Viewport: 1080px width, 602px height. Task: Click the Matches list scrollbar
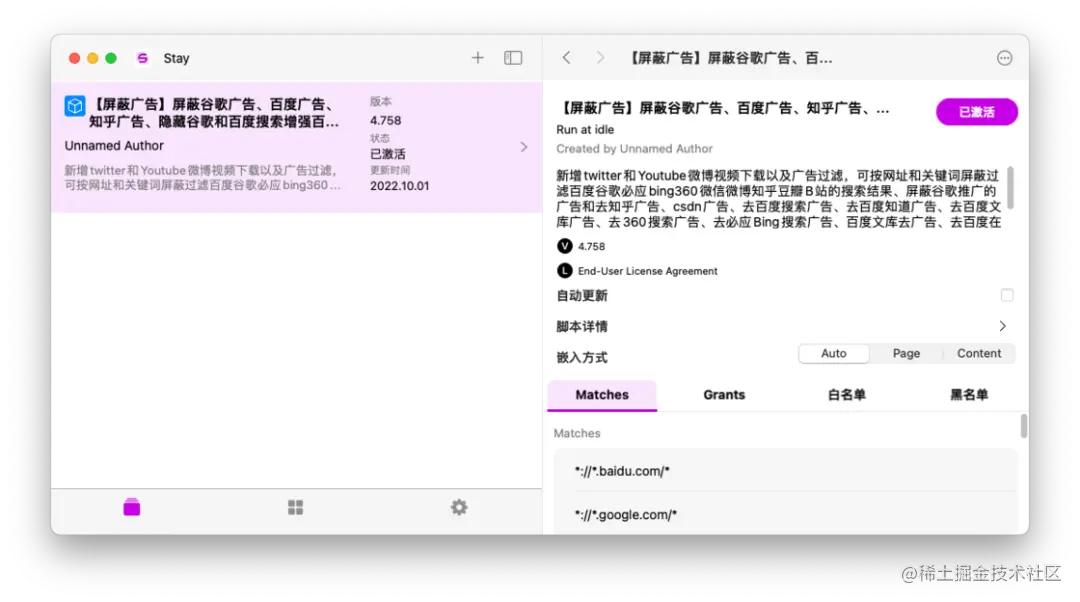point(1024,426)
